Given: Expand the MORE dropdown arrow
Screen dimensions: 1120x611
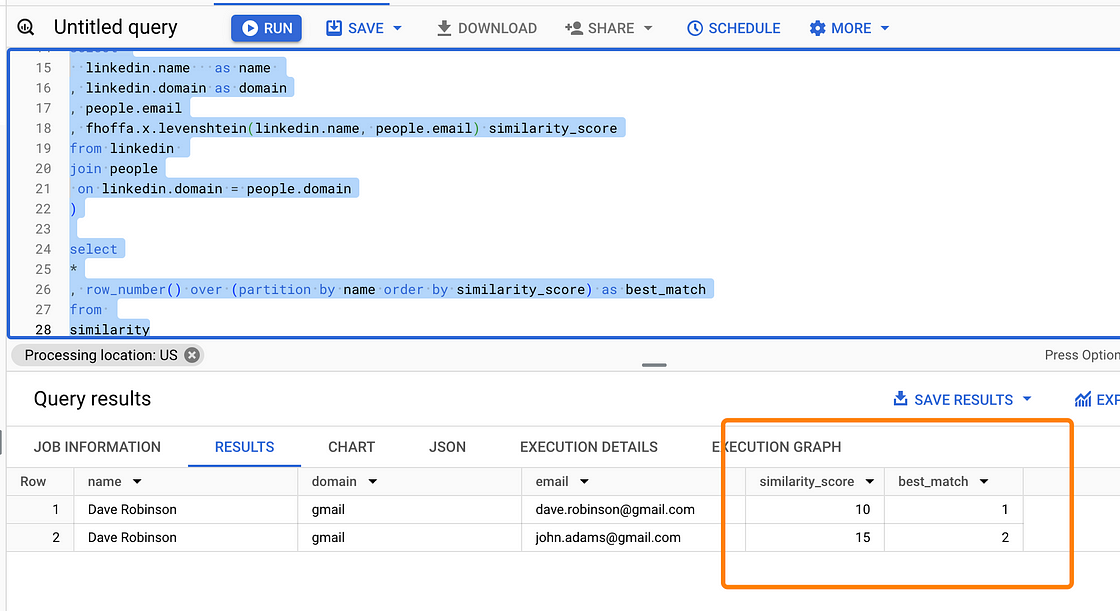Looking at the screenshot, I should click(x=885, y=28).
